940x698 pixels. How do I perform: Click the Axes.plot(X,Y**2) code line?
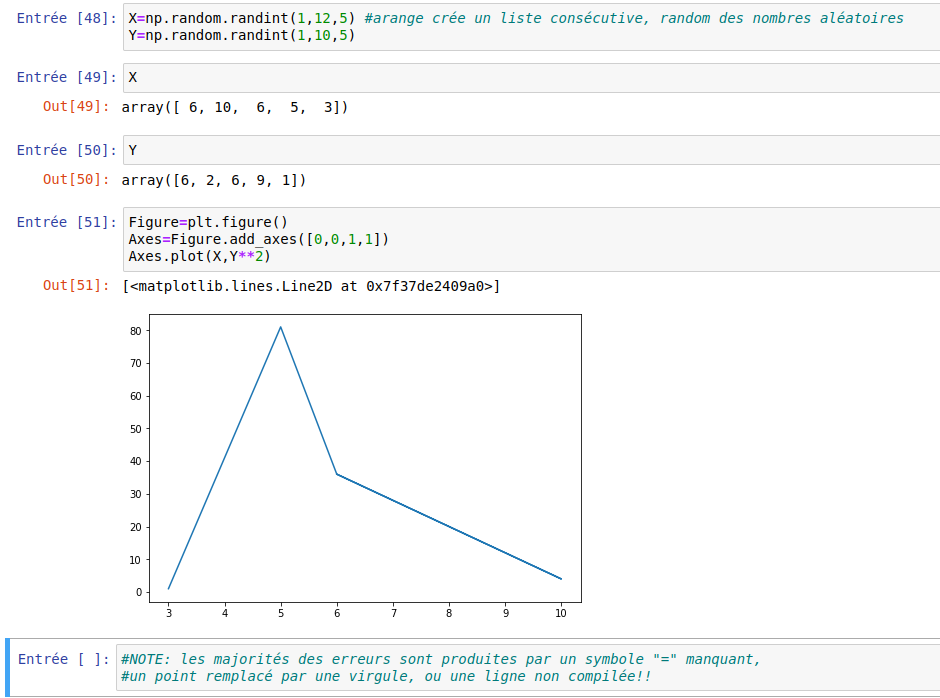click(x=200, y=256)
